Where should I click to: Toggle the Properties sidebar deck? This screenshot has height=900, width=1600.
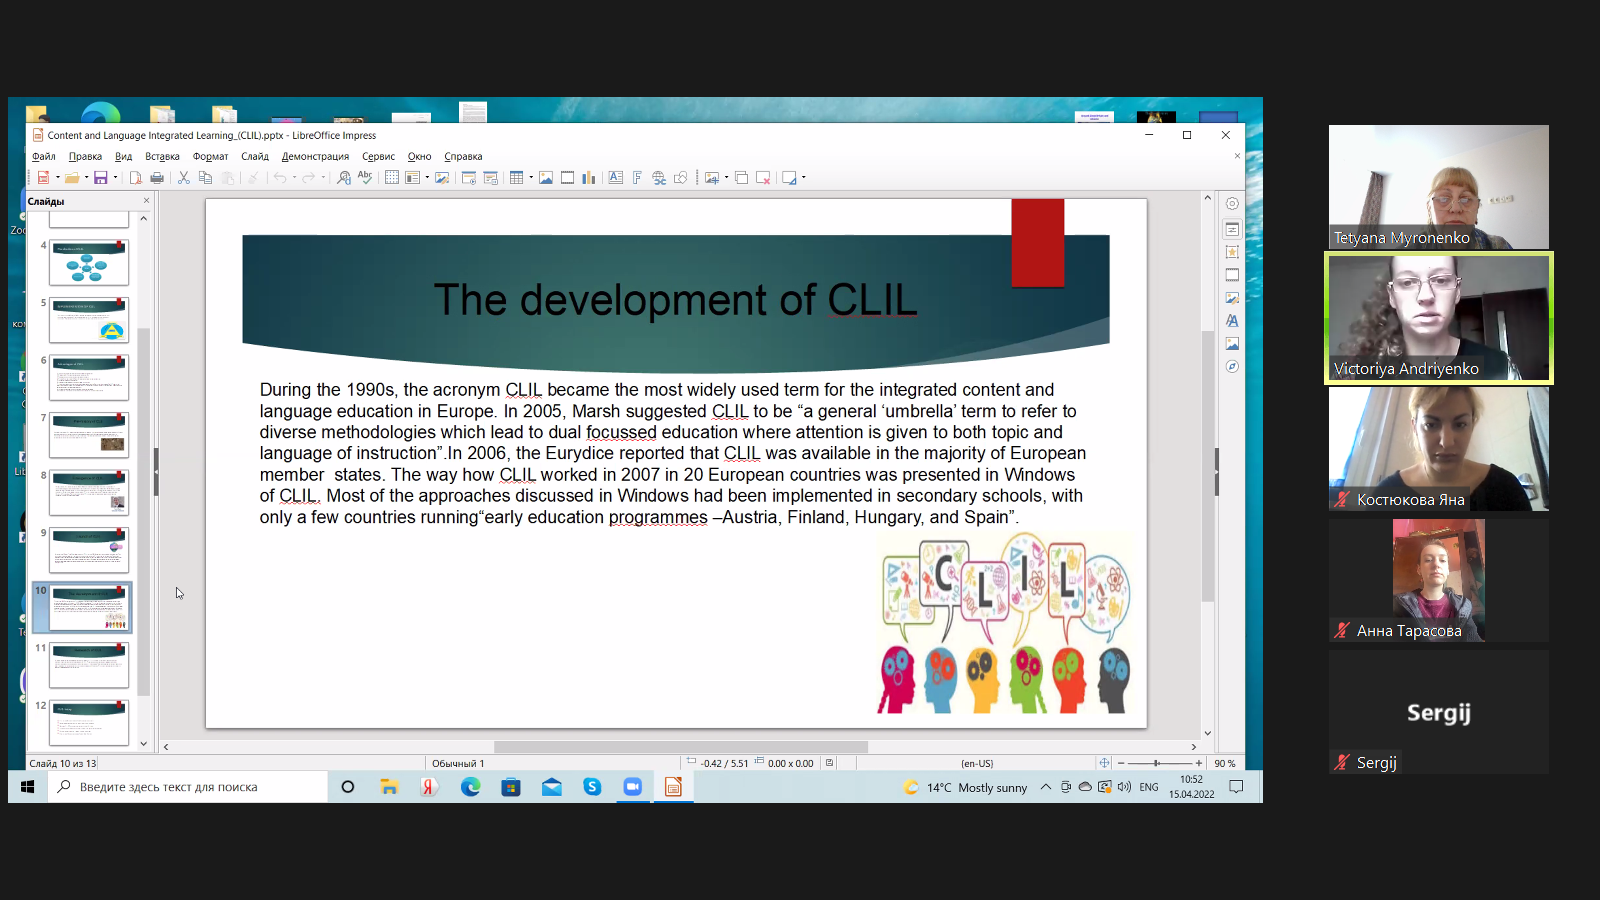(x=1232, y=229)
